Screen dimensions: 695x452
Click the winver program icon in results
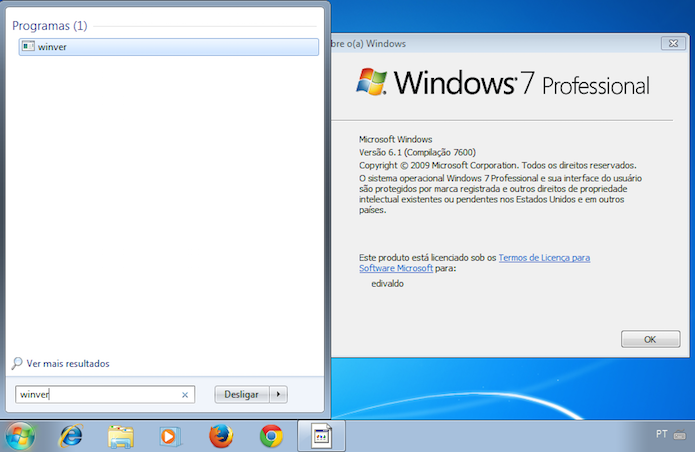click(x=28, y=46)
